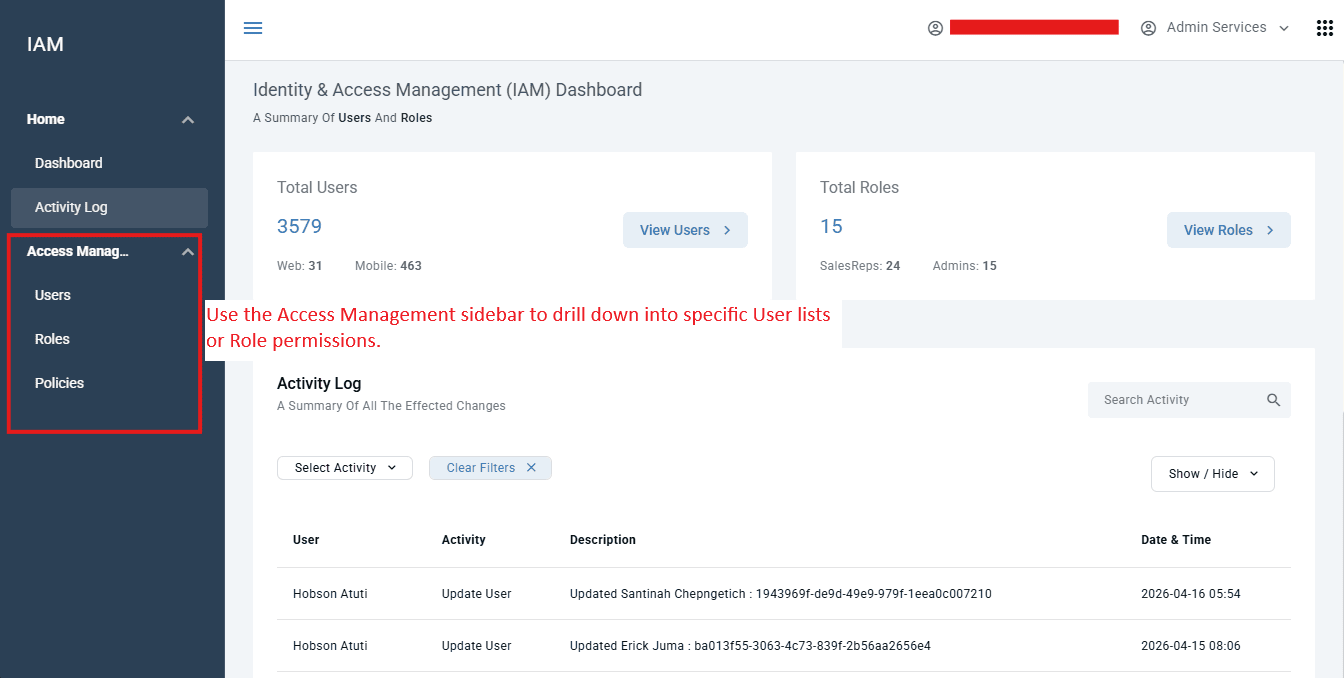Open the apps grid icon
This screenshot has height=678, width=1344.
tap(1325, 28)
